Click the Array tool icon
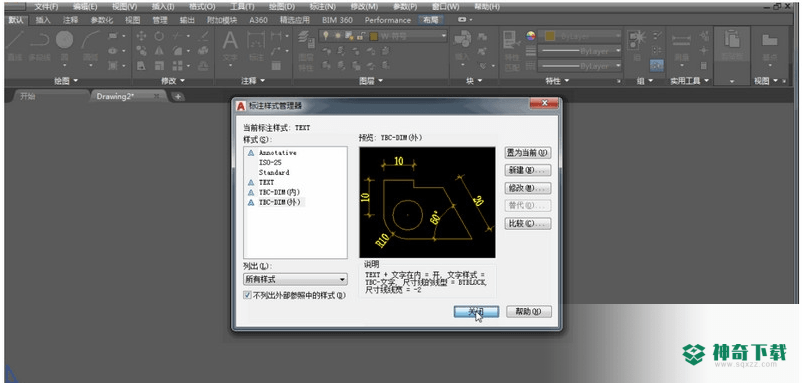The image size is (802, 383). coord(177,65)
